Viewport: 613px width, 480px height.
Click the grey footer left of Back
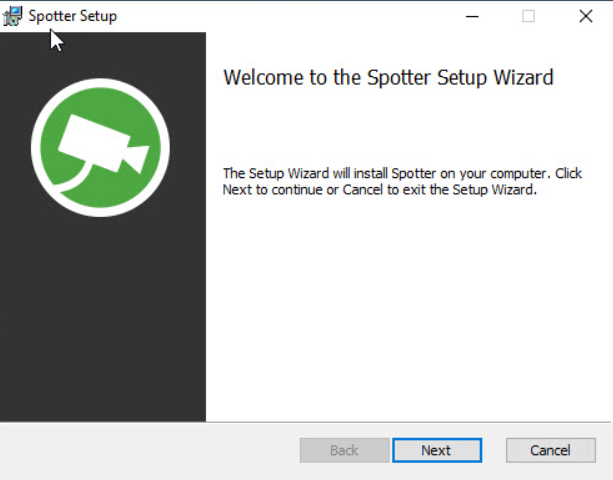150,450
